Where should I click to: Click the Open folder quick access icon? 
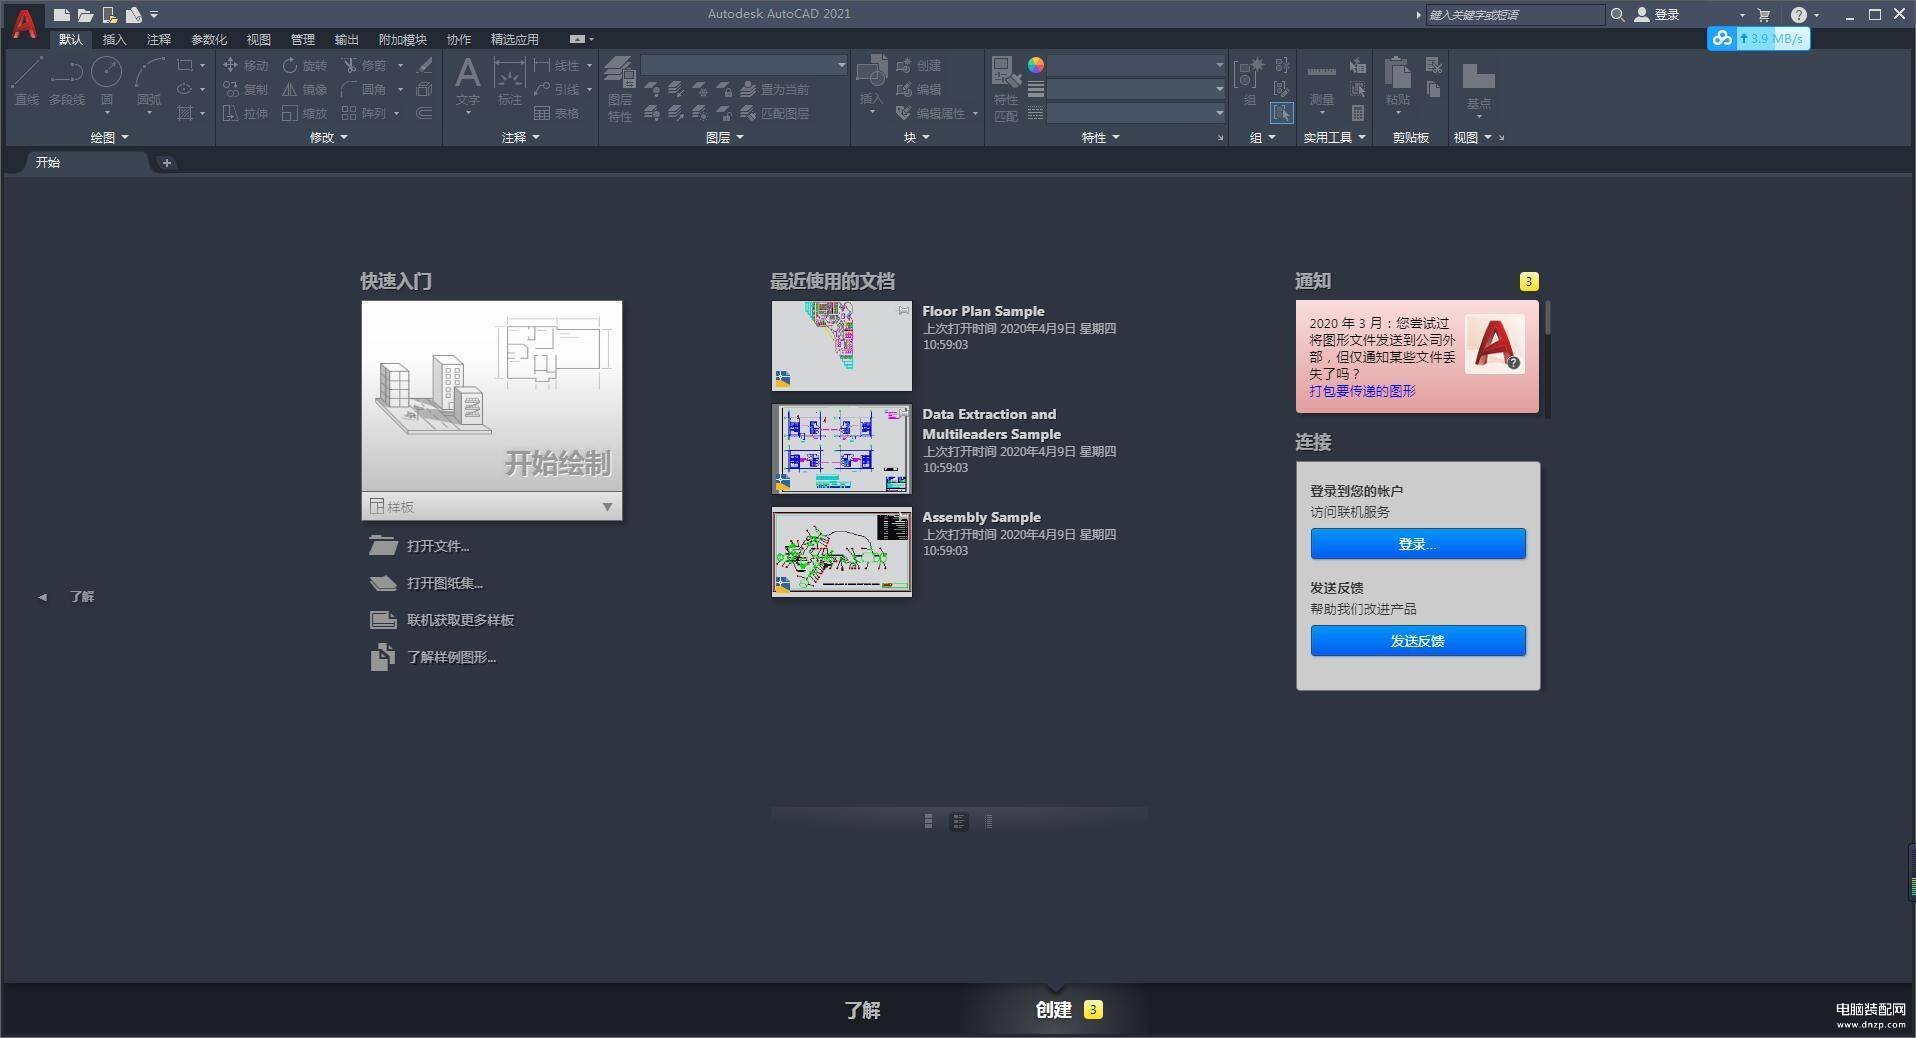click(x=85, y=15)
